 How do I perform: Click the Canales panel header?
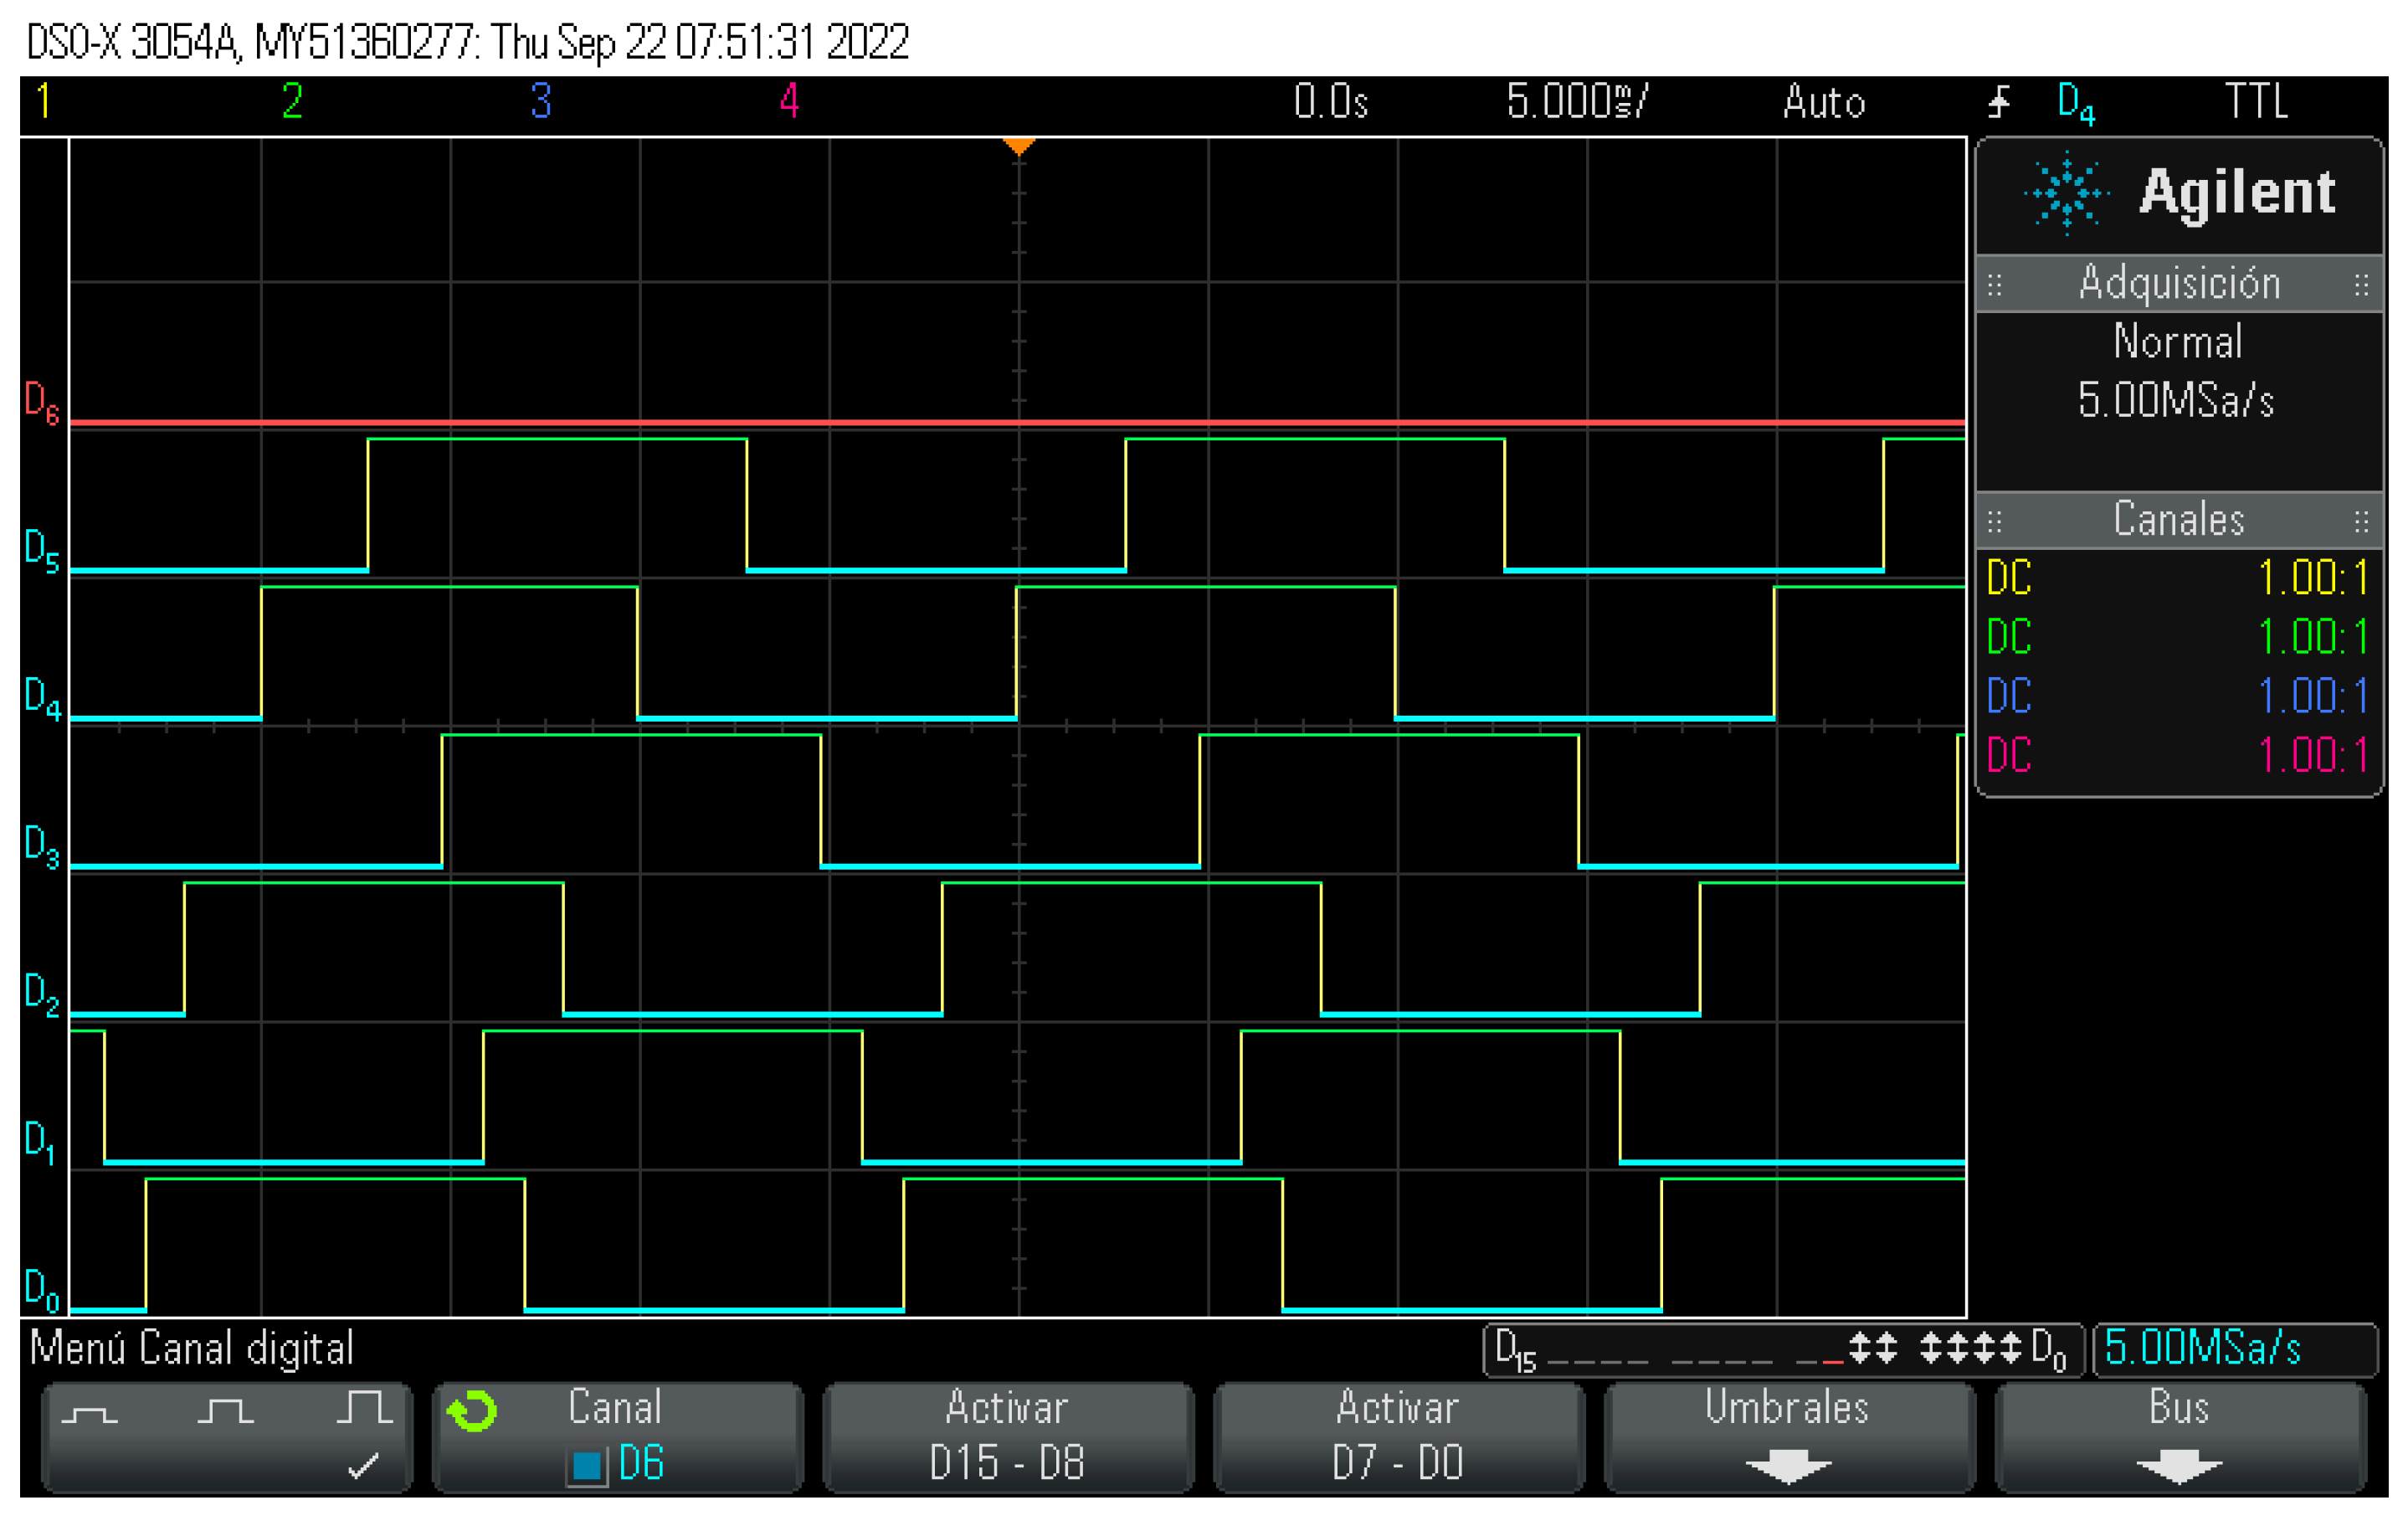tap(2179, 520)
